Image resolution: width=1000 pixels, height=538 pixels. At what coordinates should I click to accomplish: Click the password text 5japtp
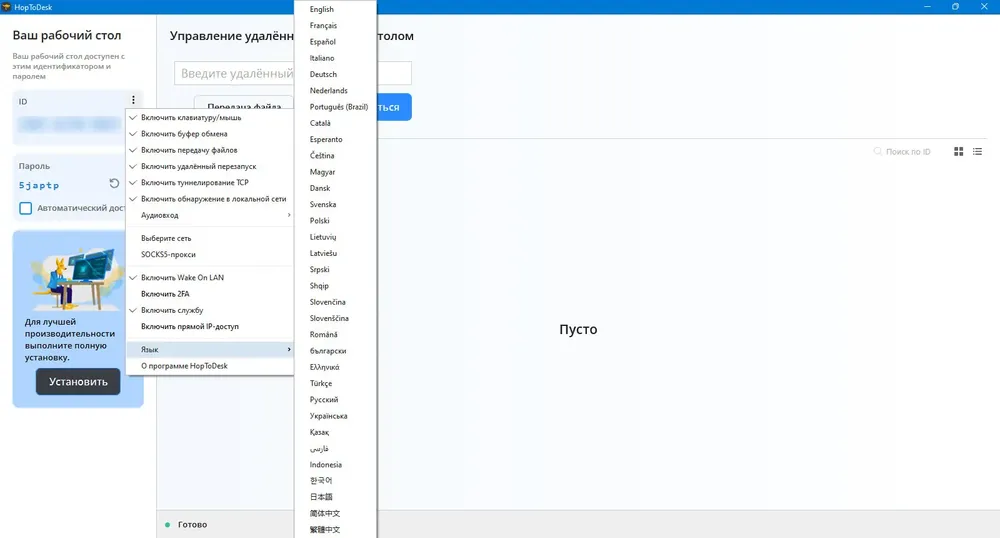[x=39, y=185]
